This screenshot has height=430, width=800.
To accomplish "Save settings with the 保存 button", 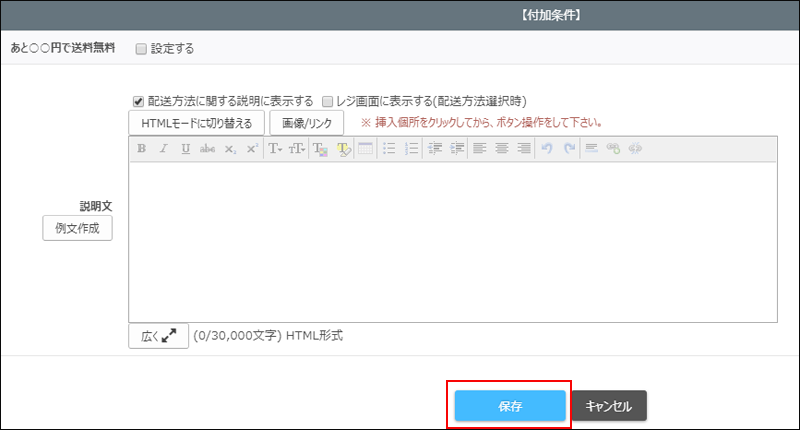I will click(510, 406).
